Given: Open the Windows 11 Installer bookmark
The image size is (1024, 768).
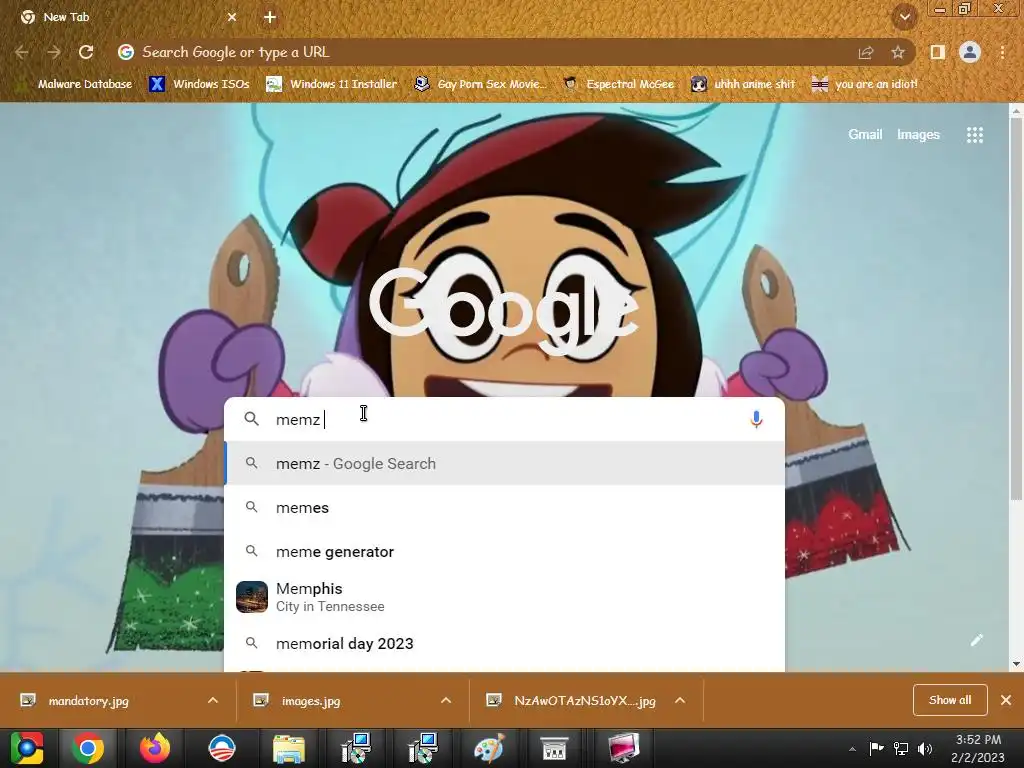Looking at the screenshot, I should (x=332, y=84).
